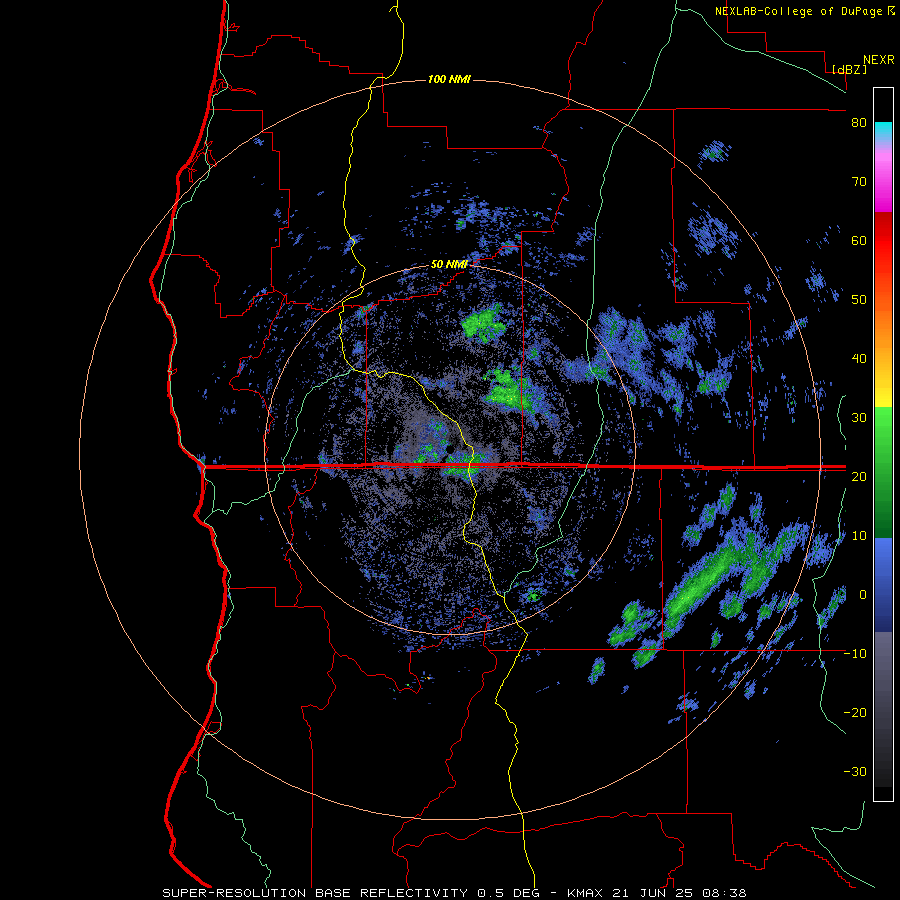Image resolution: width=900 pixels, height=900 pixels.
Task: Click the 10 value on dBZ scale
Action: [859, 536]
